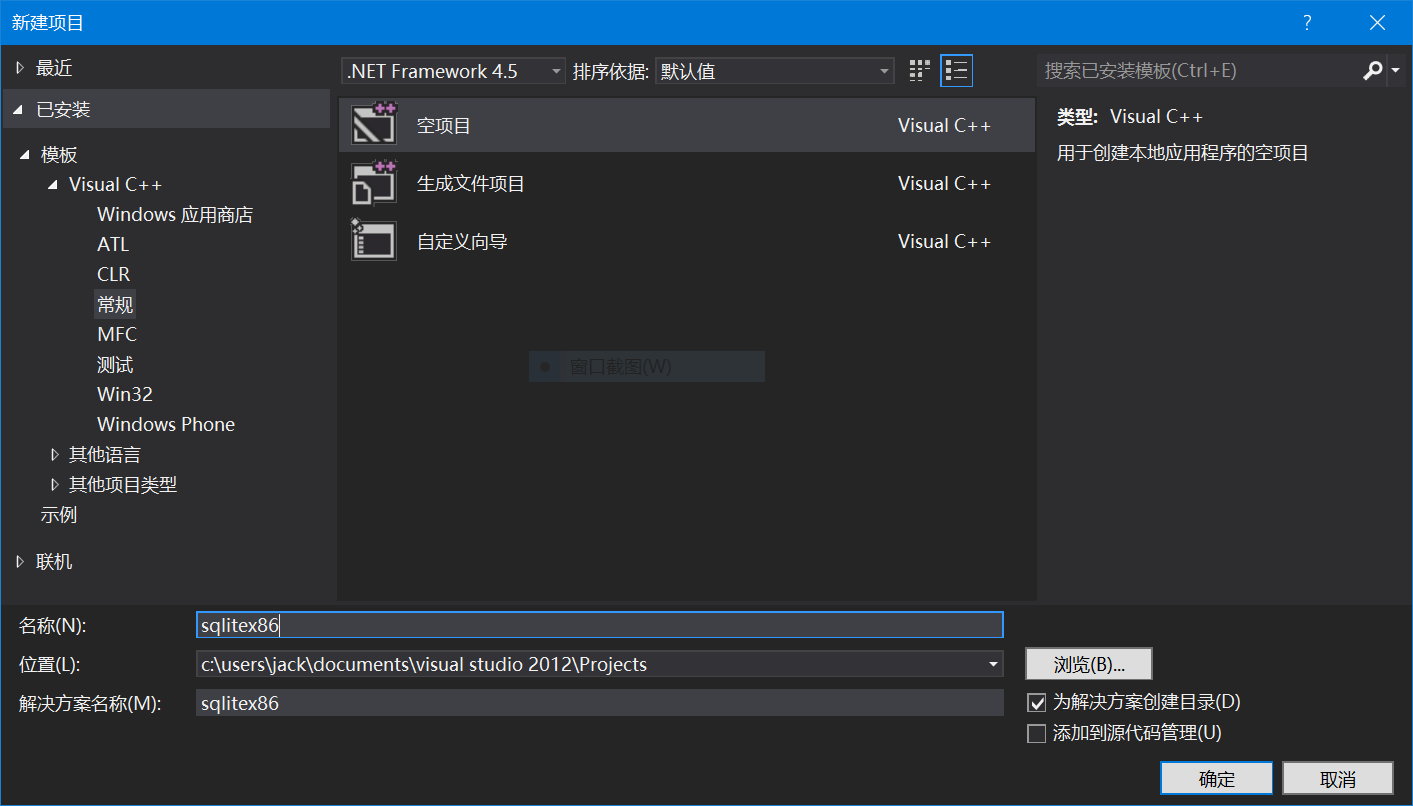Select the 空项目 template icon
Viewport: 1413px width, 806px height.
tap(374, 124)
